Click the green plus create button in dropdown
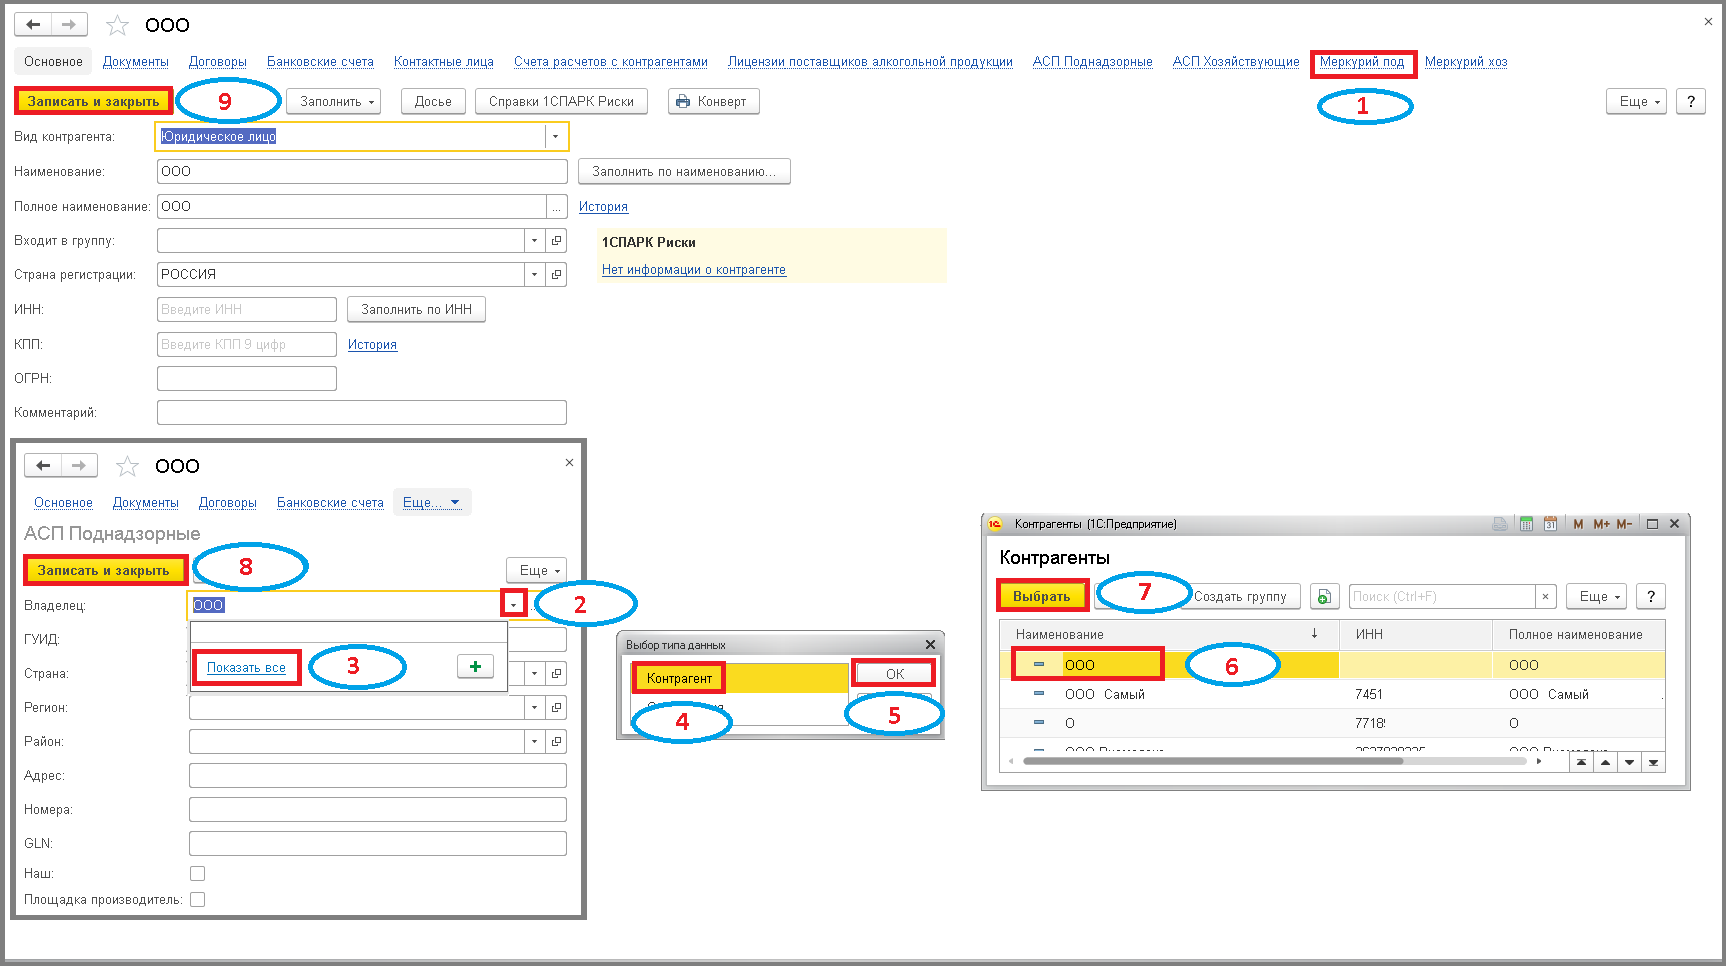1726x966 pixels. [x=475, y=666]
